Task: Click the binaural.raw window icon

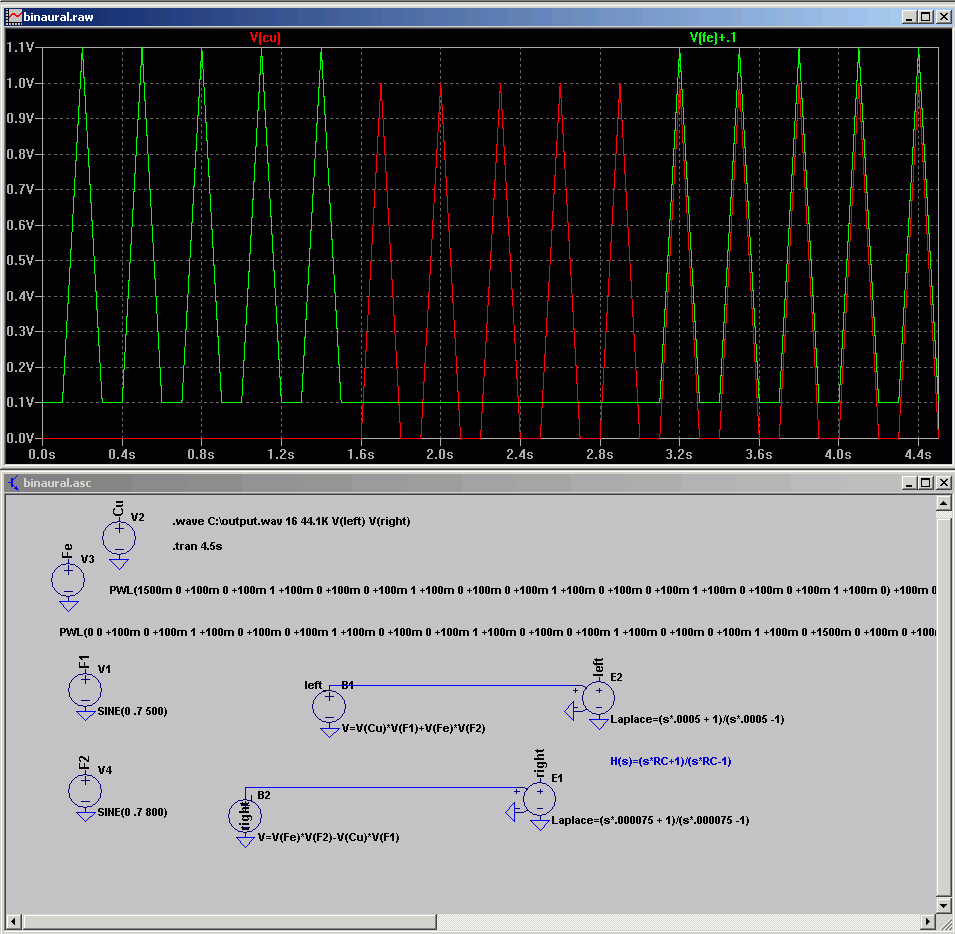Action: click(x=13, y=17)
